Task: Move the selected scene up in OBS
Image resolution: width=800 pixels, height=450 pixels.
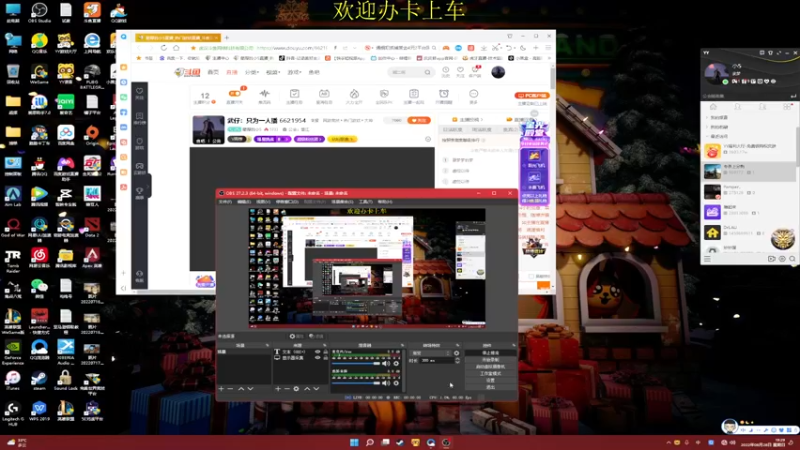Action: (241, 389)
